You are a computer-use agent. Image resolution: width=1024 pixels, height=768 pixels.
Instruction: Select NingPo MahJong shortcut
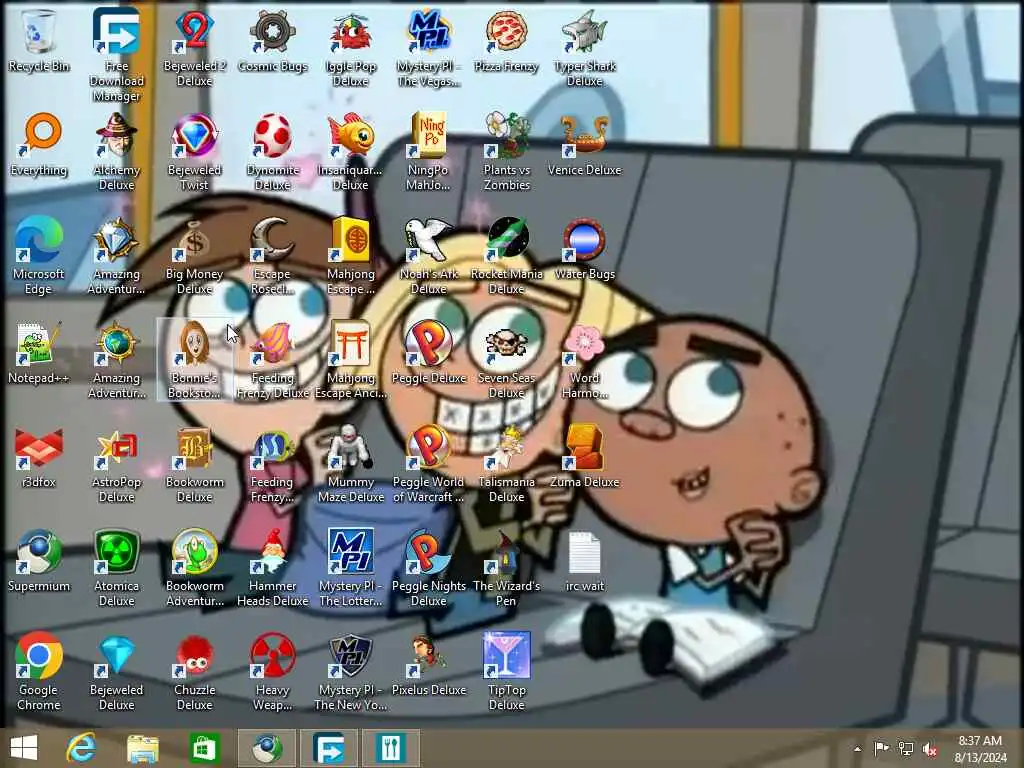click(x=428, y=152)
